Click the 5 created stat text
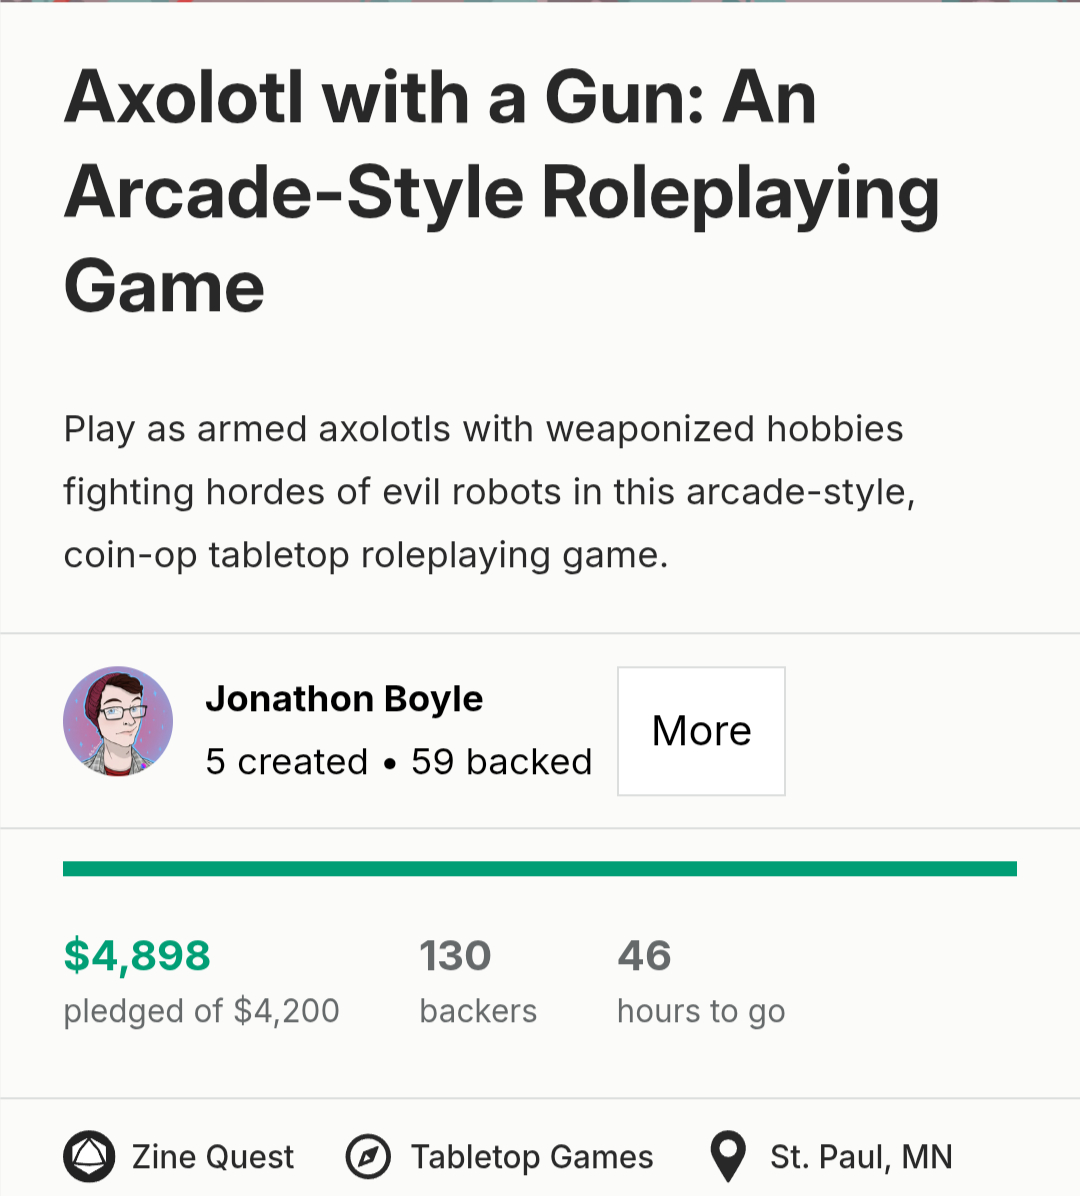 tap(287, 762)
